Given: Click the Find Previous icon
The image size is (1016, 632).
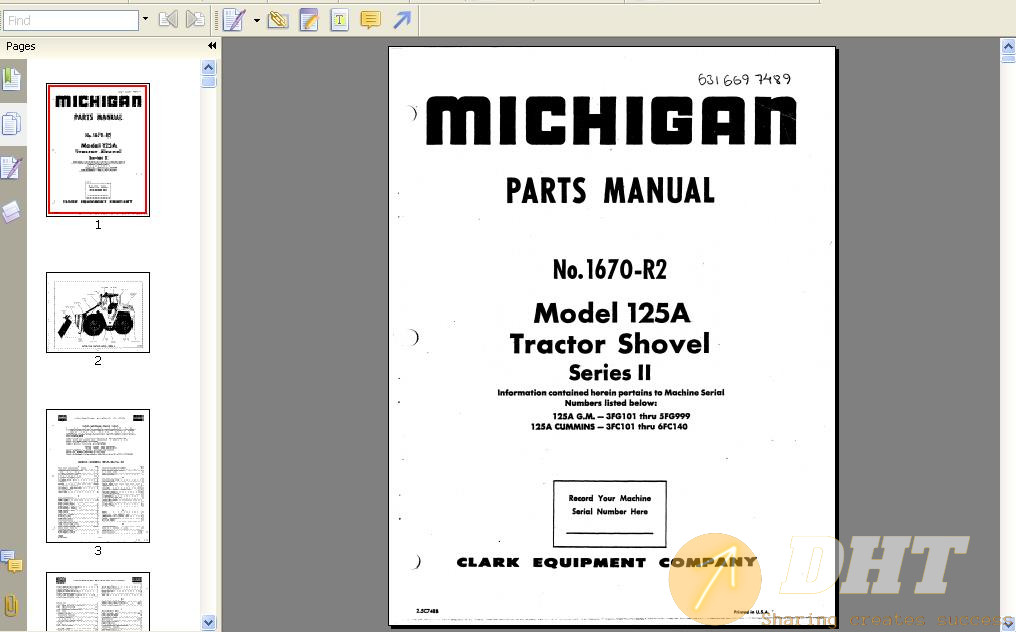Looking at the screenshot, I should [168, 19].
